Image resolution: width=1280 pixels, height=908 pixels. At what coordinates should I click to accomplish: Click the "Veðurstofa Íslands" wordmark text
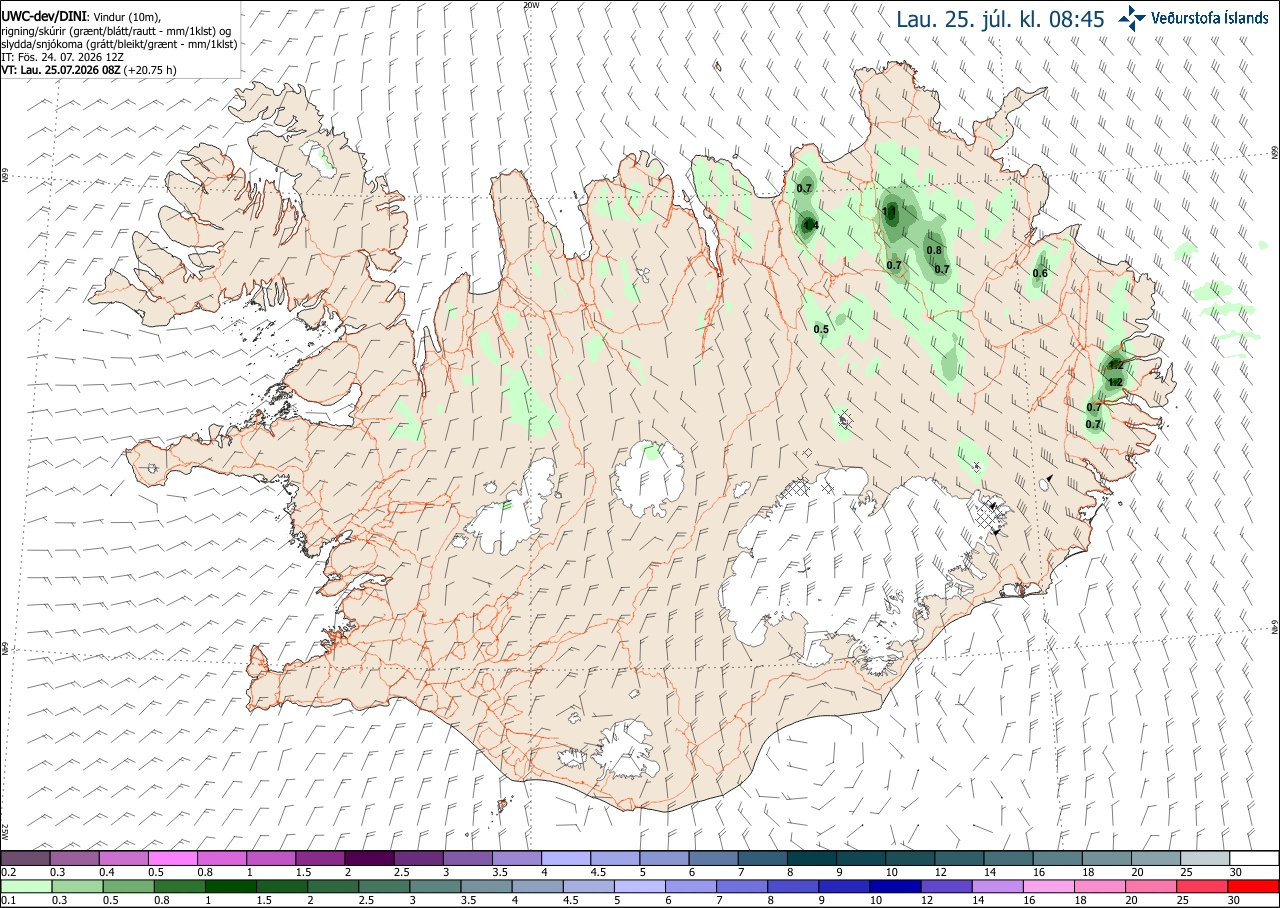1210,18
